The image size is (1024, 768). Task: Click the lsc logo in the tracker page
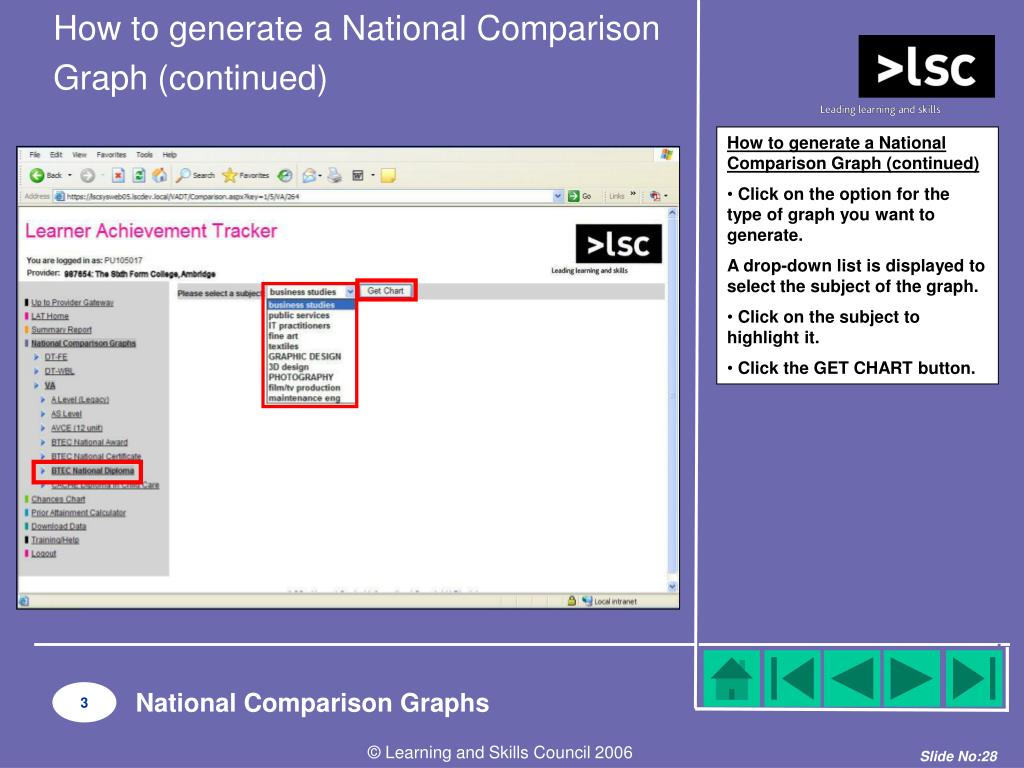pyautogui.click(x=618, y=244)
